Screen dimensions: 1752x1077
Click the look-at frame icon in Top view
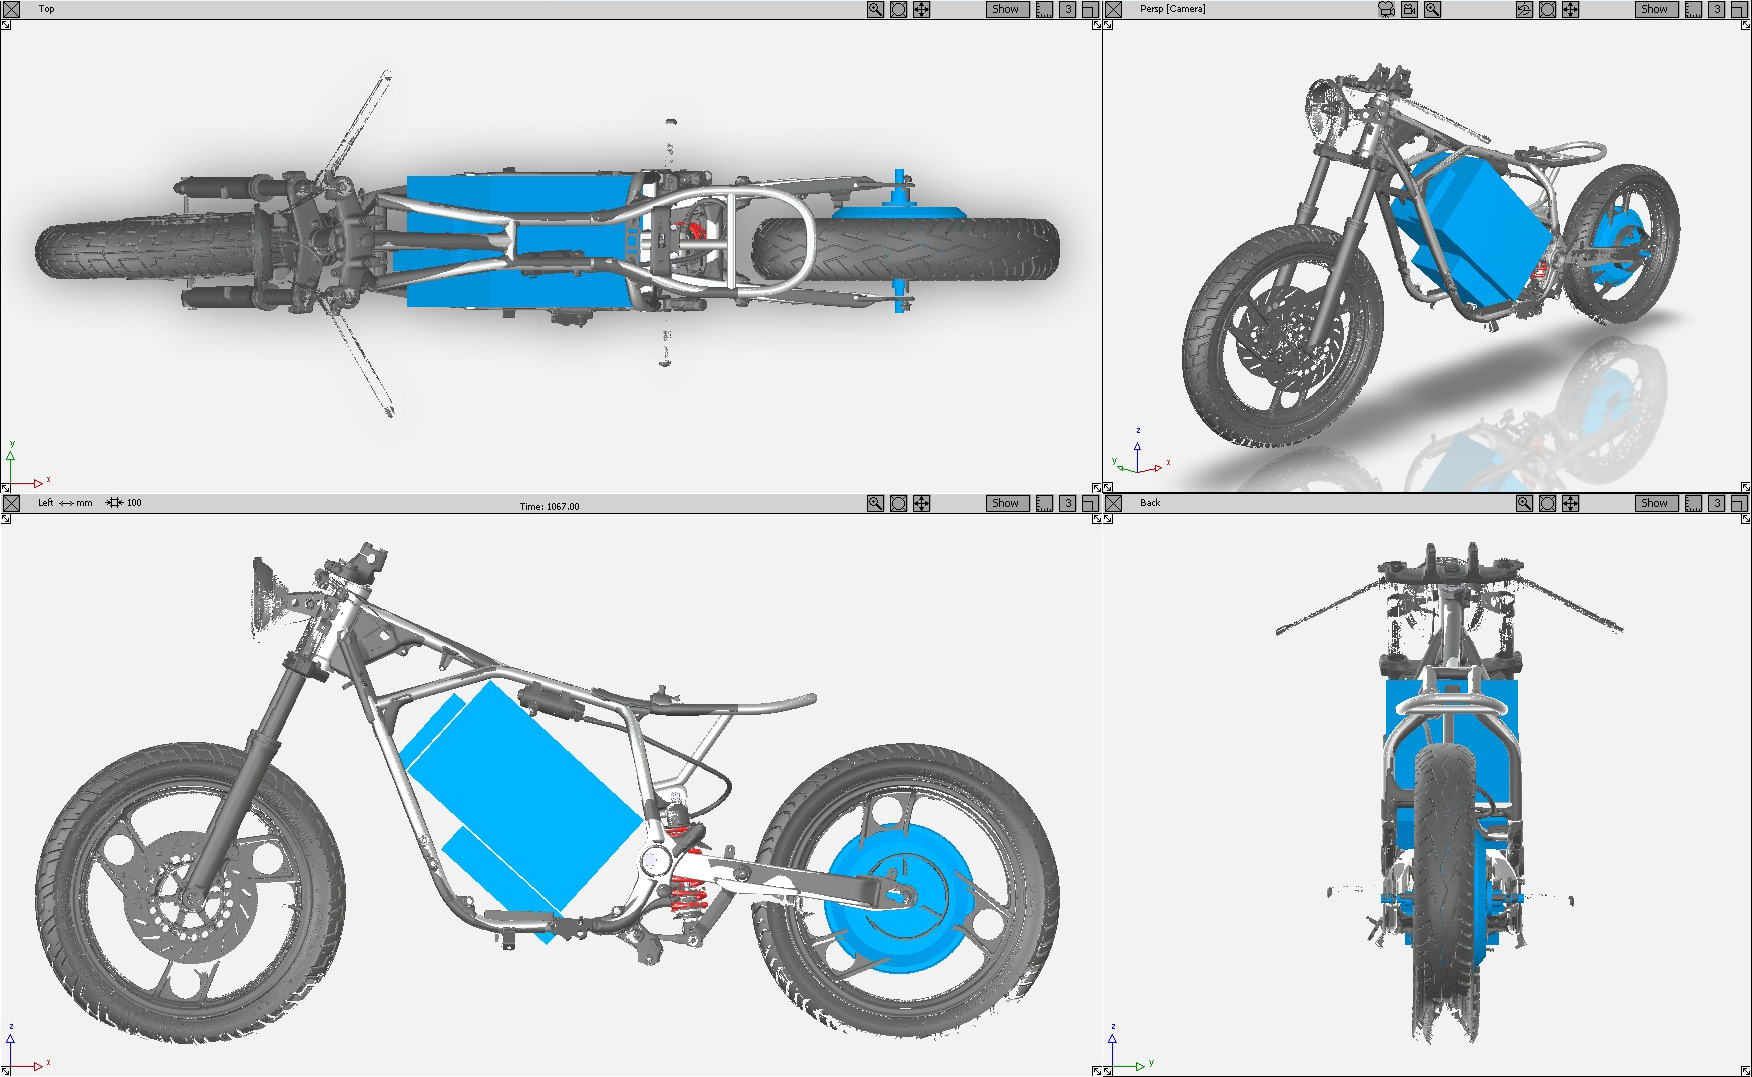tap(898, 9)
